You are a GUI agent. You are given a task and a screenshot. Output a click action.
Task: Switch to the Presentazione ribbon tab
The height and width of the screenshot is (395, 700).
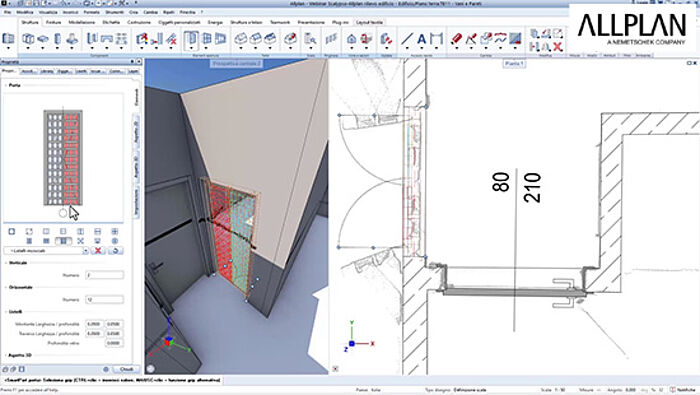[x=311, y=22]
